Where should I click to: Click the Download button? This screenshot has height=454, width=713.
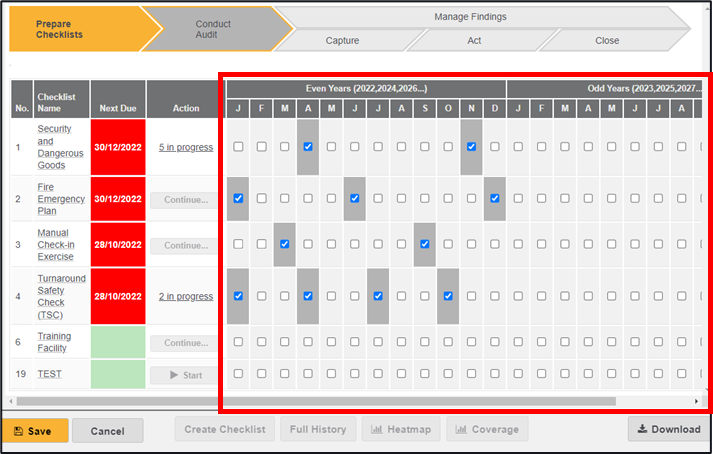point(669,430)
